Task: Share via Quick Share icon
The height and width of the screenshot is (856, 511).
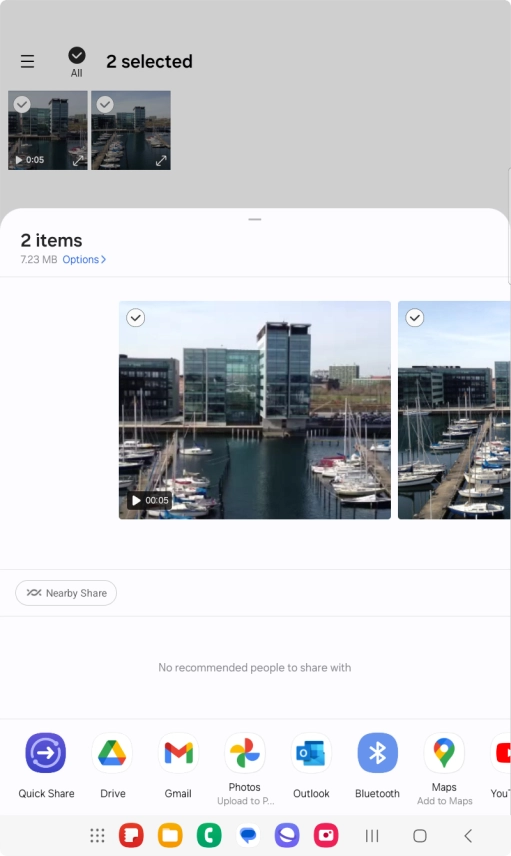Action: 46,753
